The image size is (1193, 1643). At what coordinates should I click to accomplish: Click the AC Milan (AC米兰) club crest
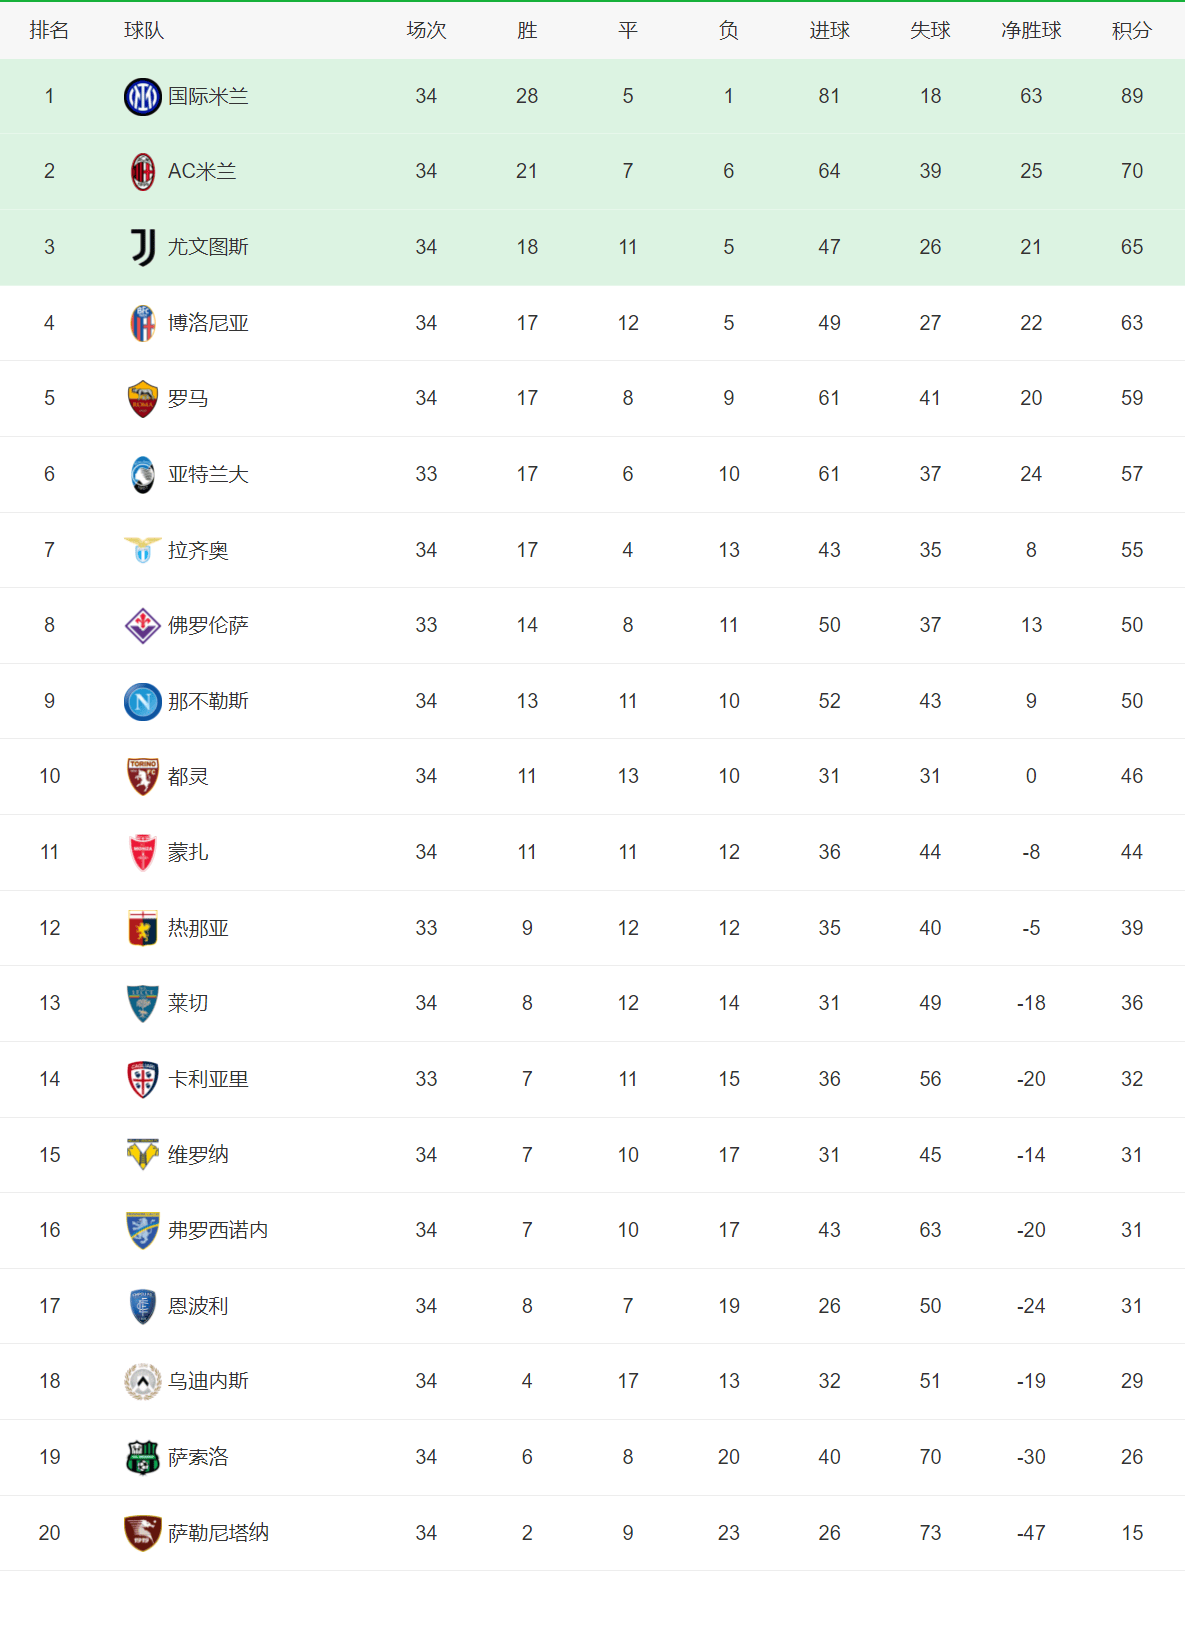tap(143, 172)
